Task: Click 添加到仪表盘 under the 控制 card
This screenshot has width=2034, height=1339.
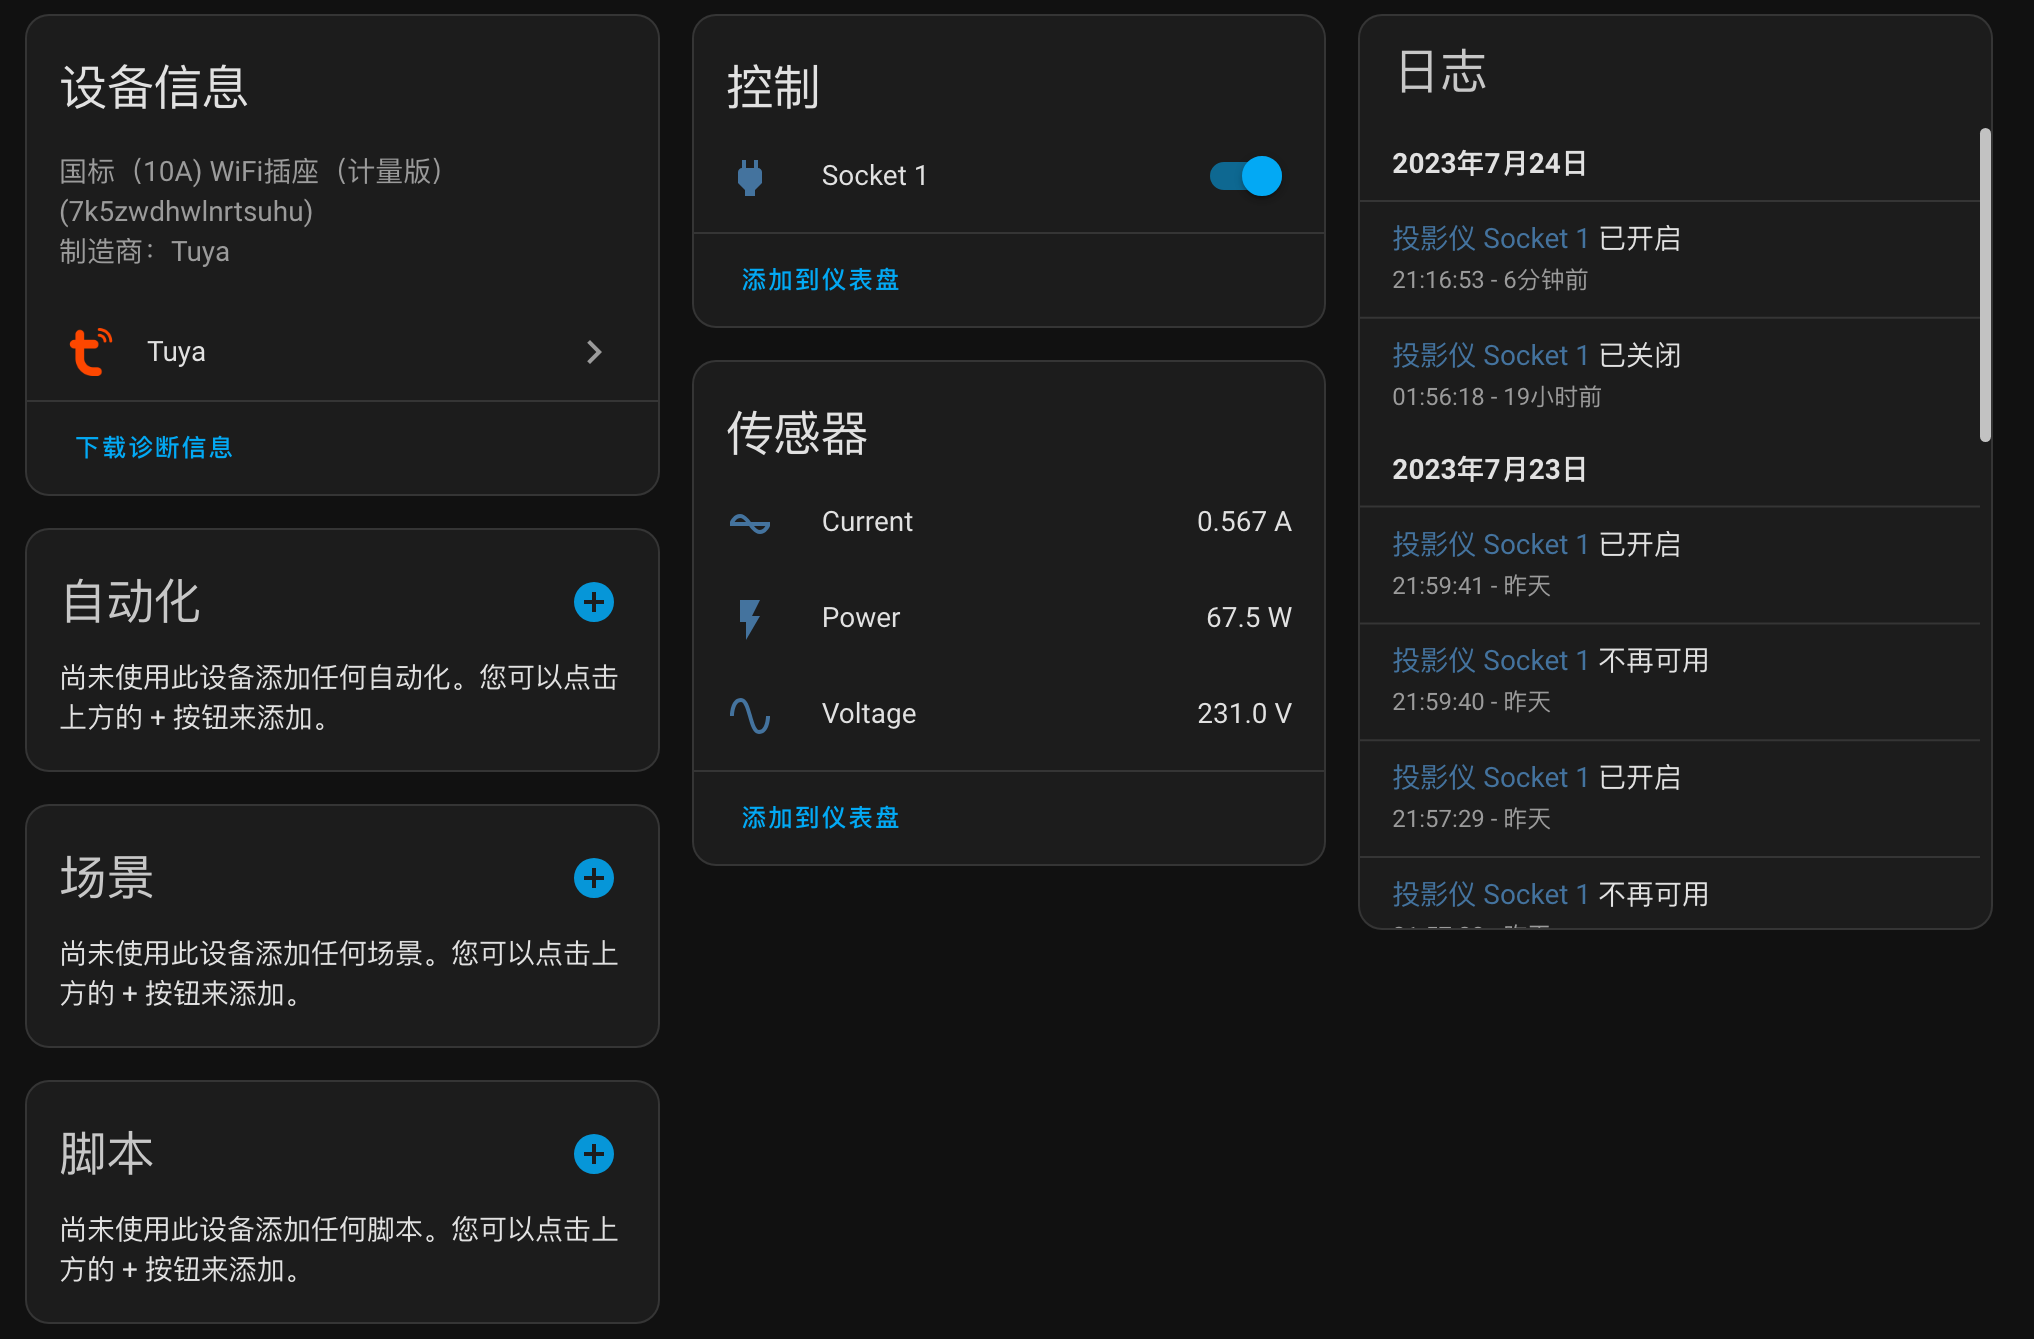Action: point(820,280)
